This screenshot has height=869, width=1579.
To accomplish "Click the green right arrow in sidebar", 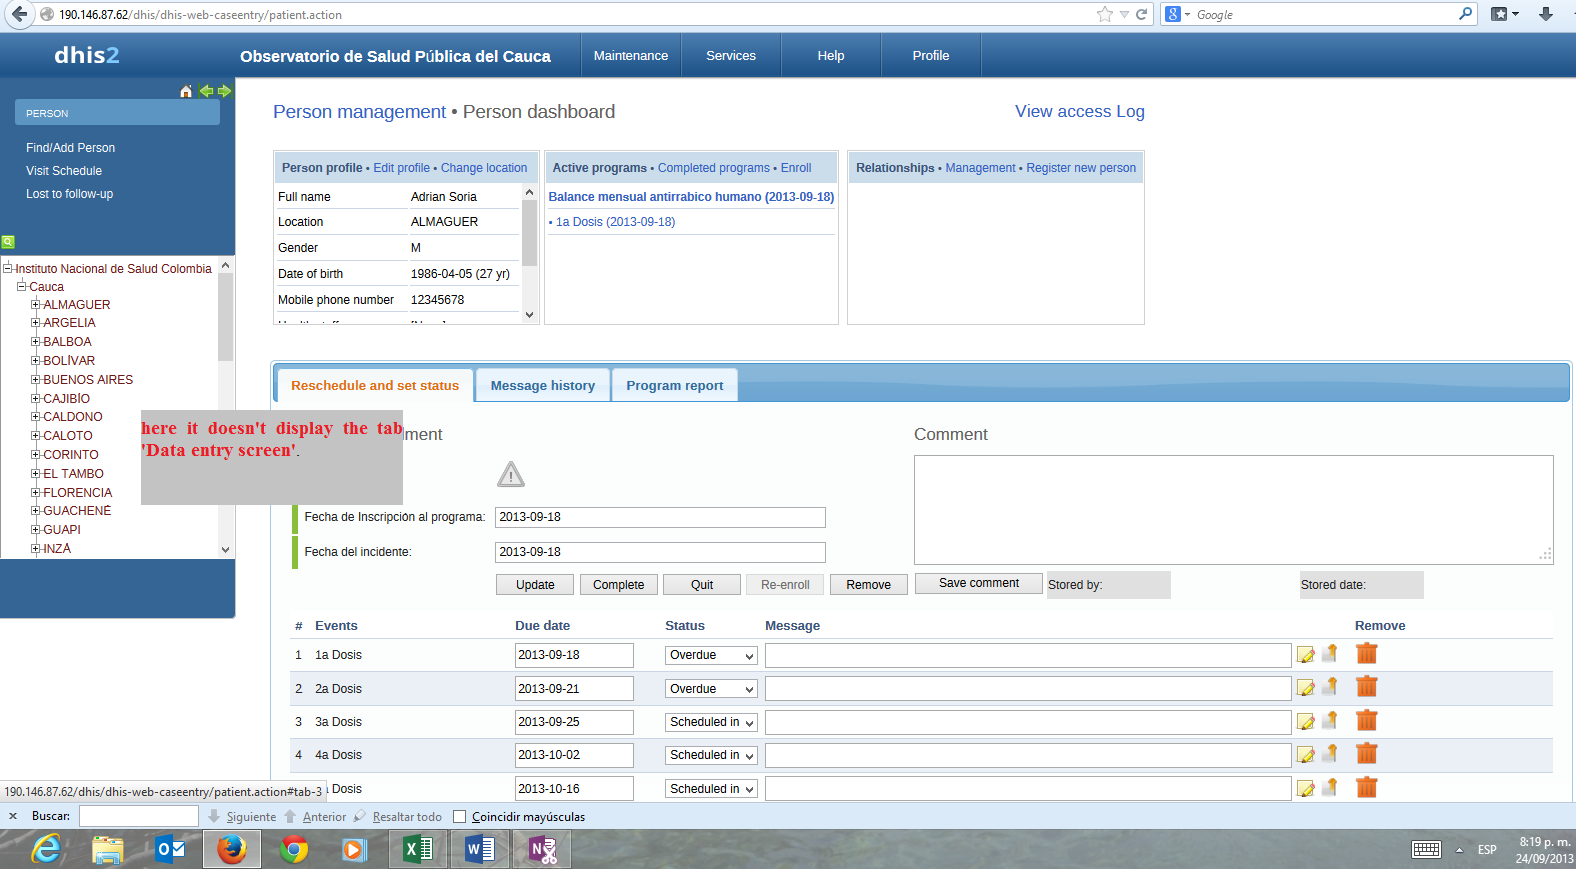I will (224, 91).
